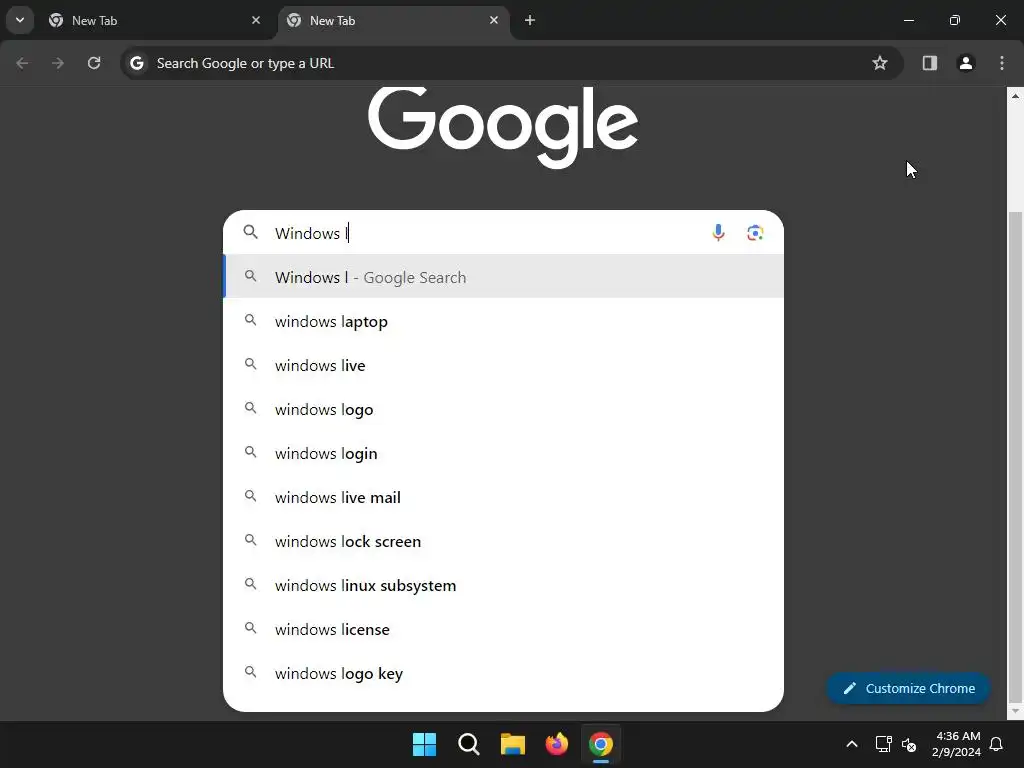Viewport: 1024px width, 768px height.
Task: Close the second New Tab
Action: coord(494,20)
